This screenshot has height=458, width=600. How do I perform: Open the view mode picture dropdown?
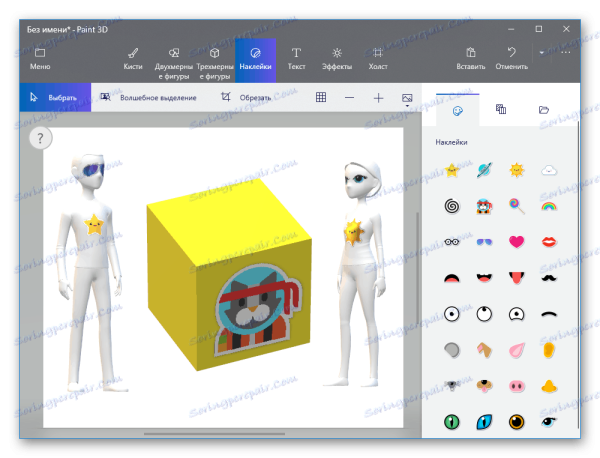(407, 99)
